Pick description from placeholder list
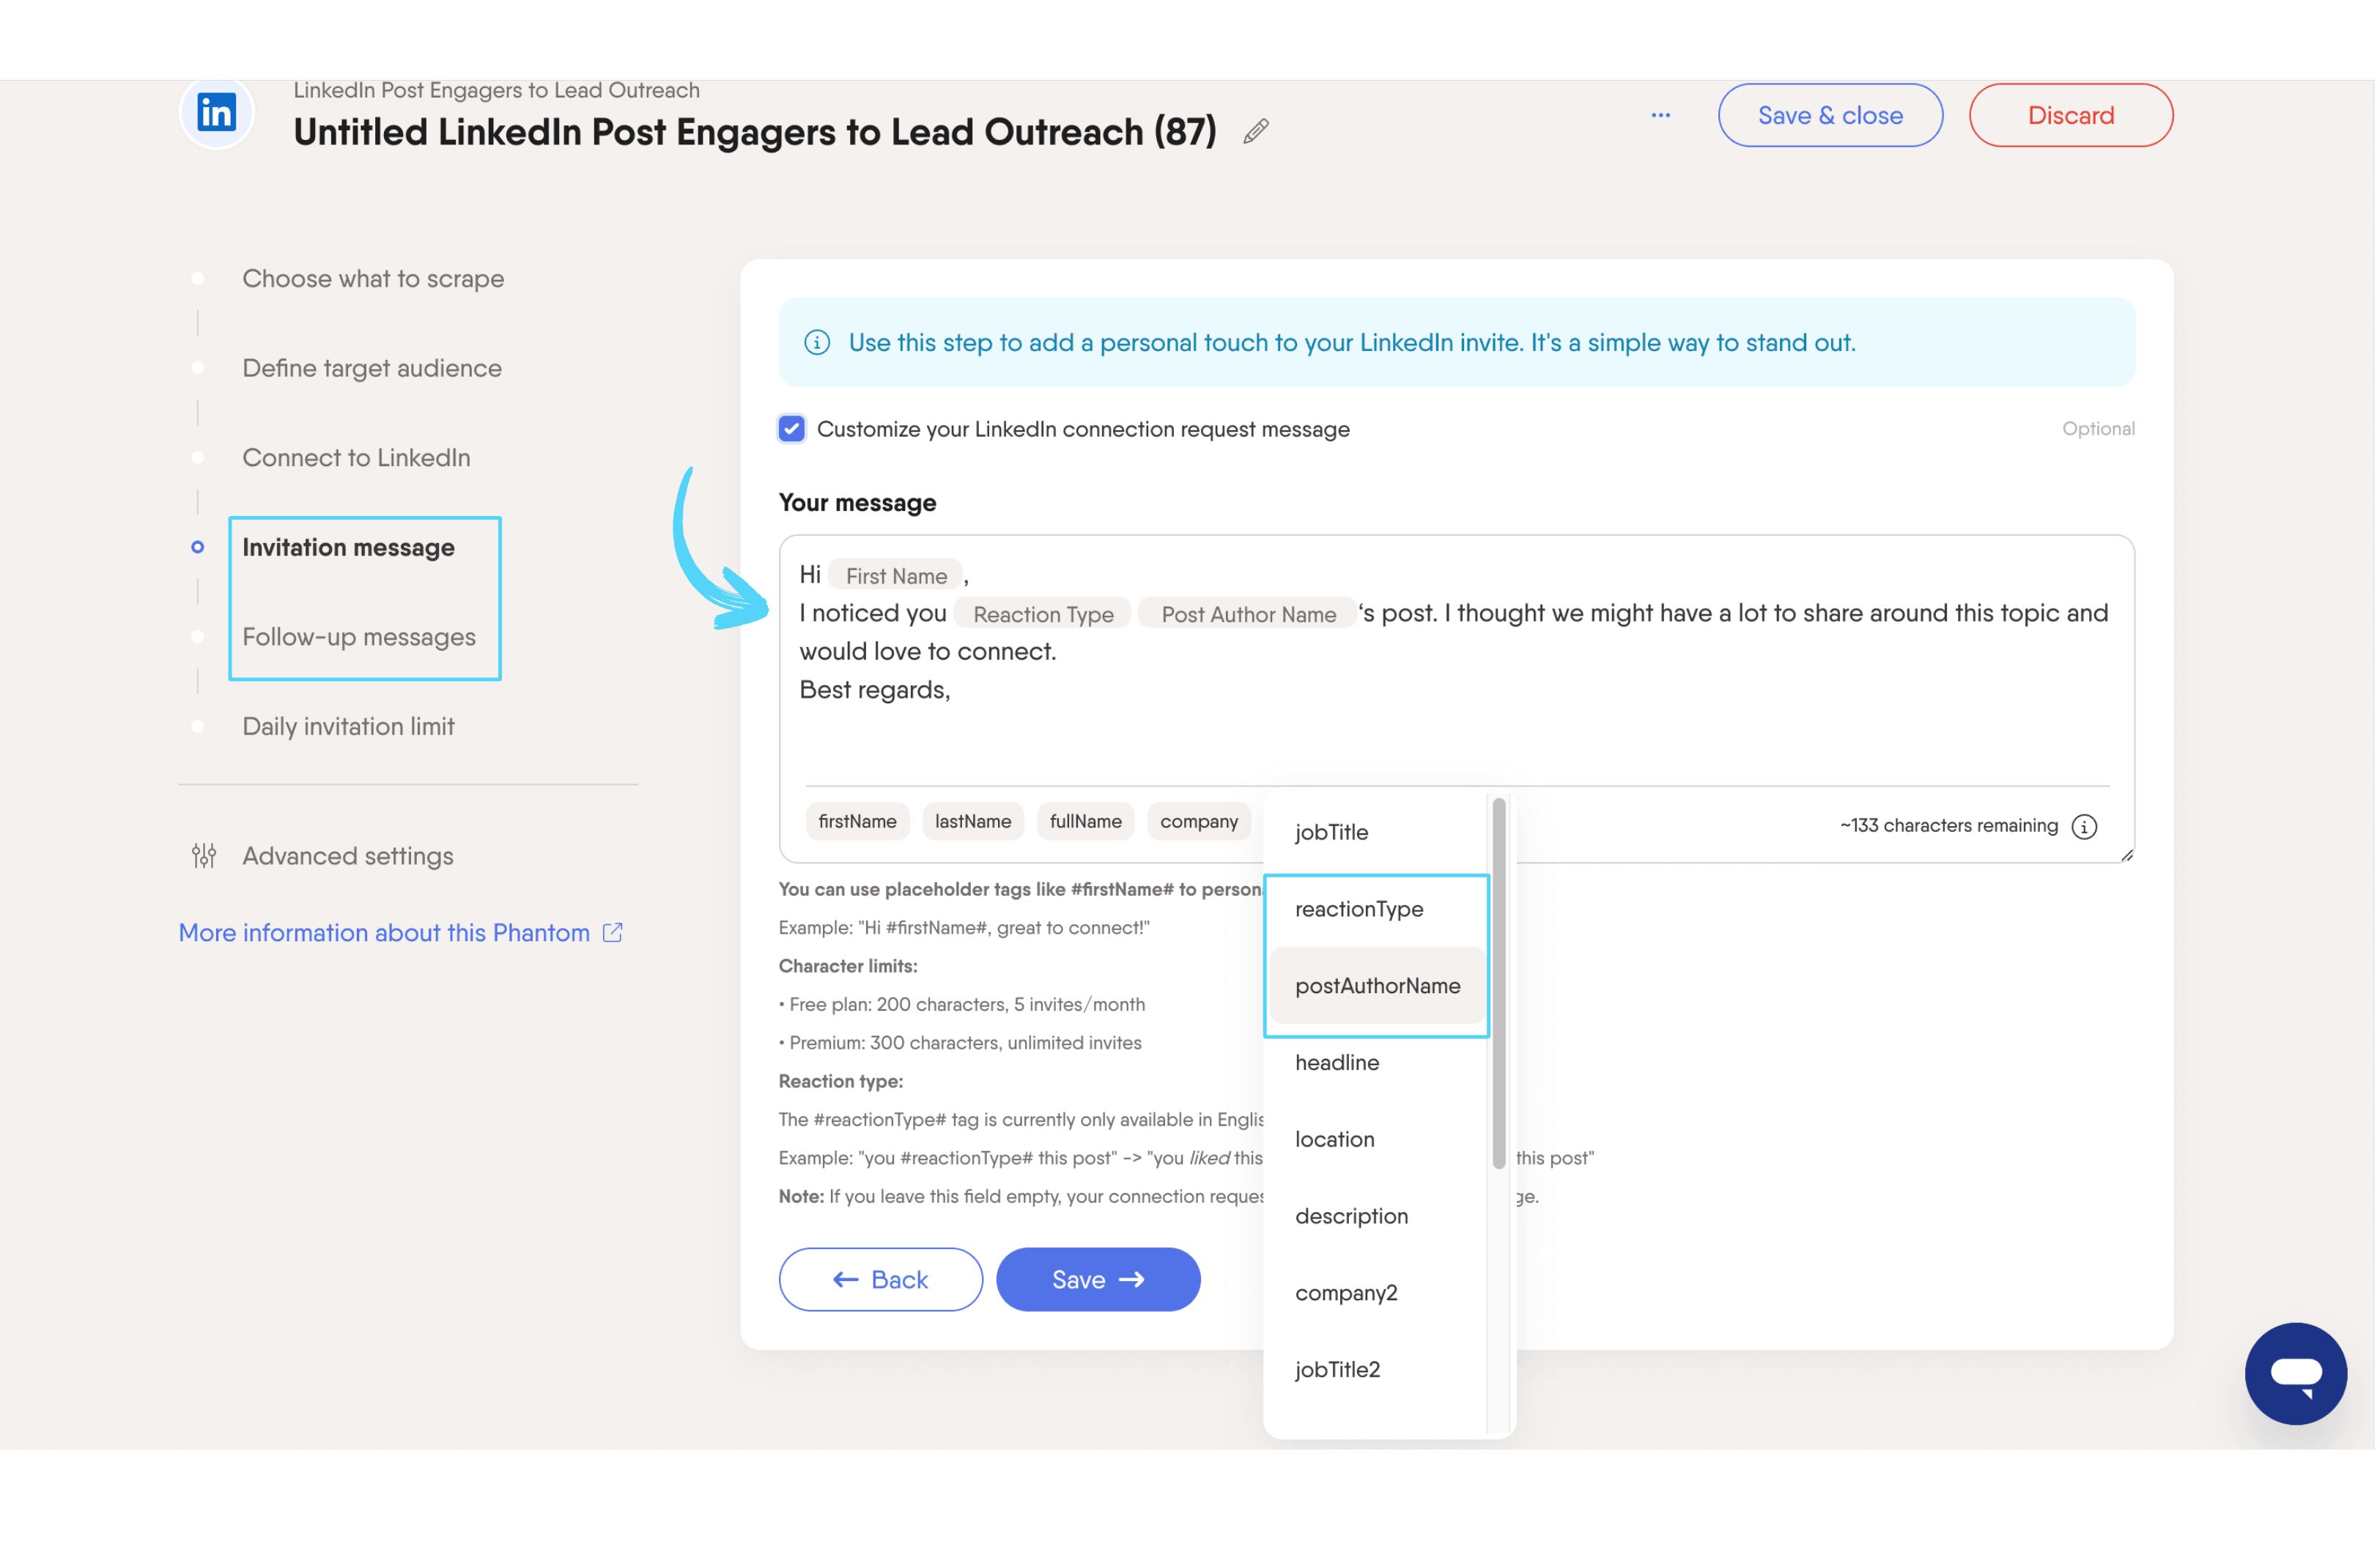 [1377, 1217]
